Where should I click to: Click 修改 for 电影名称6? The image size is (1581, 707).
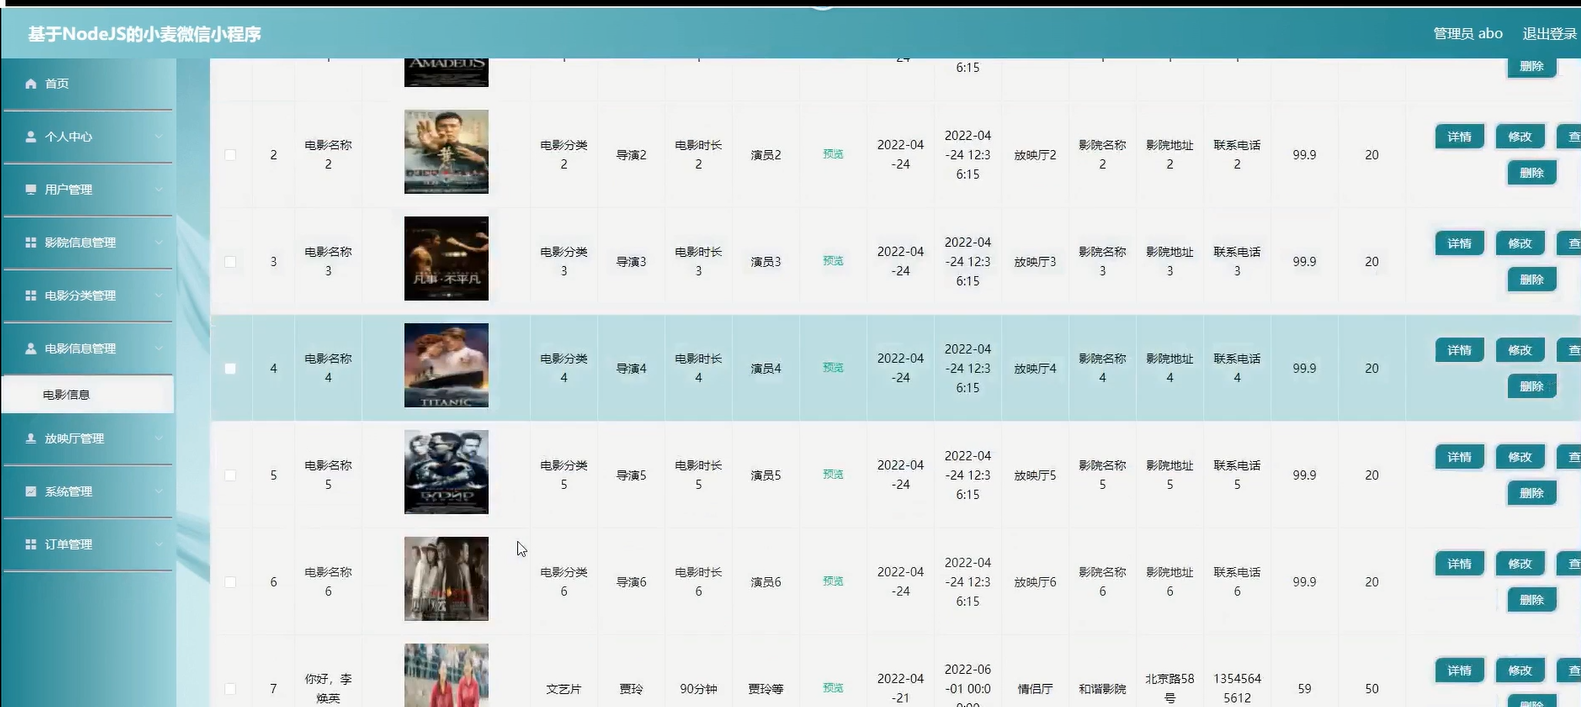tap(1520, 564)
